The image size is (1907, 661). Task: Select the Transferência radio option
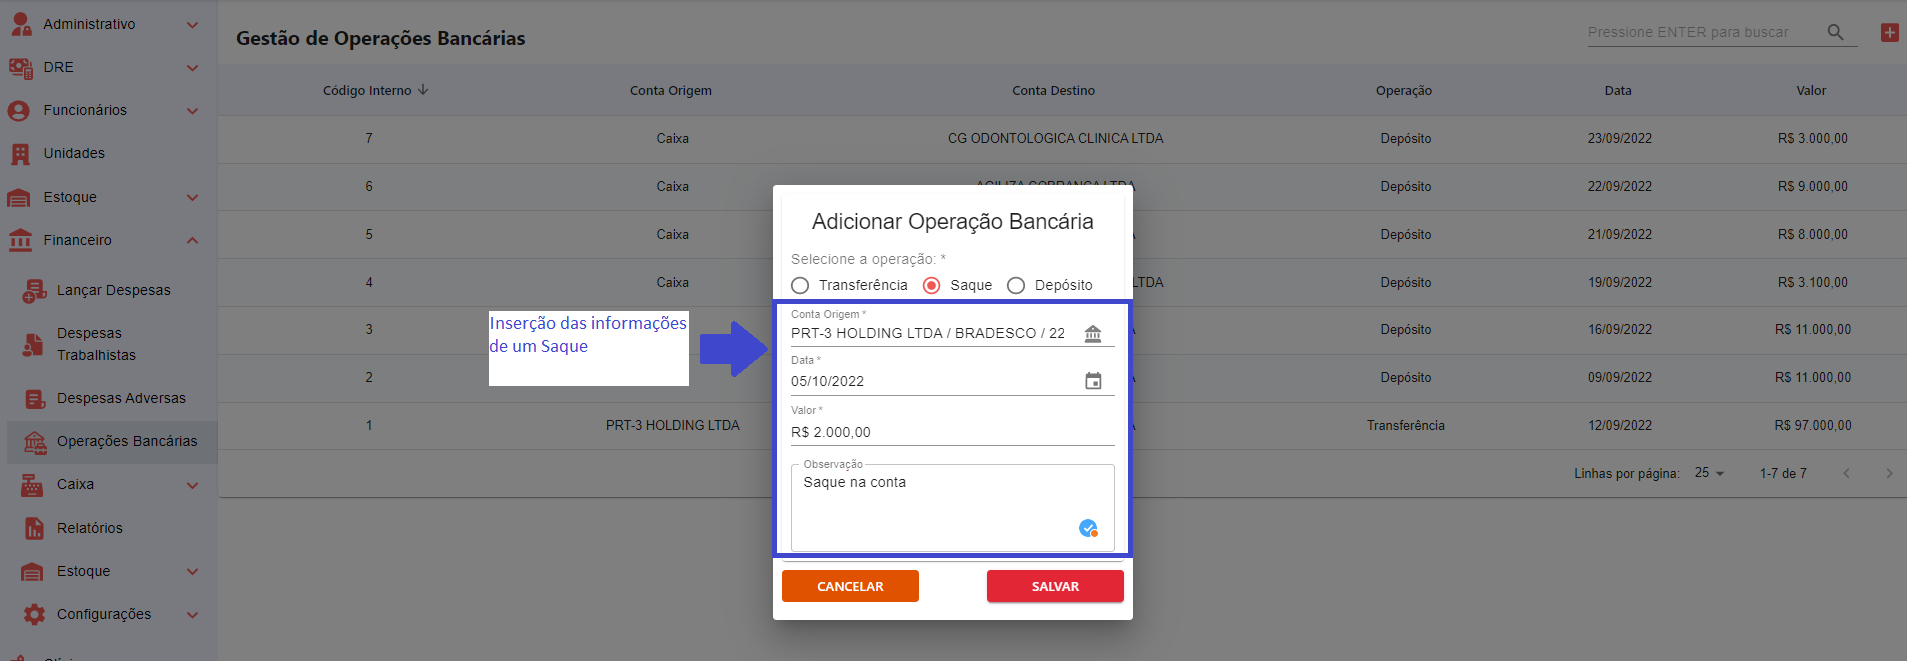pos(800,286)
